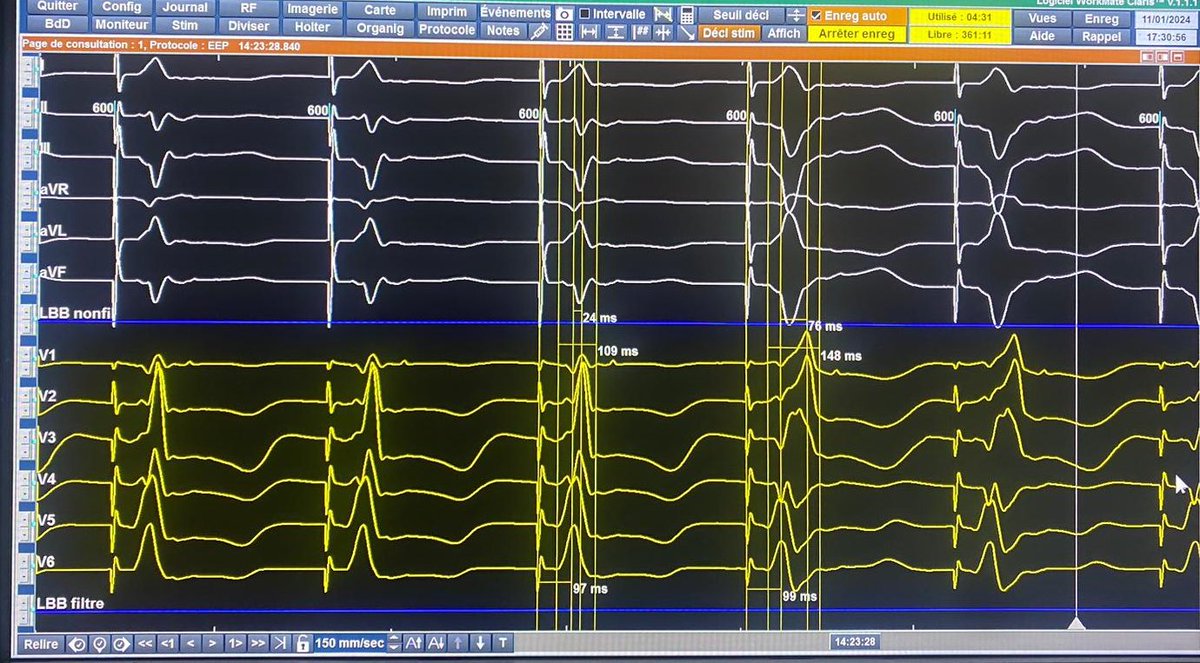Image resolution: width=1200 pixels, height=663 pixels.
Task: Fast forward with the >> button
Action: [258, 644]
